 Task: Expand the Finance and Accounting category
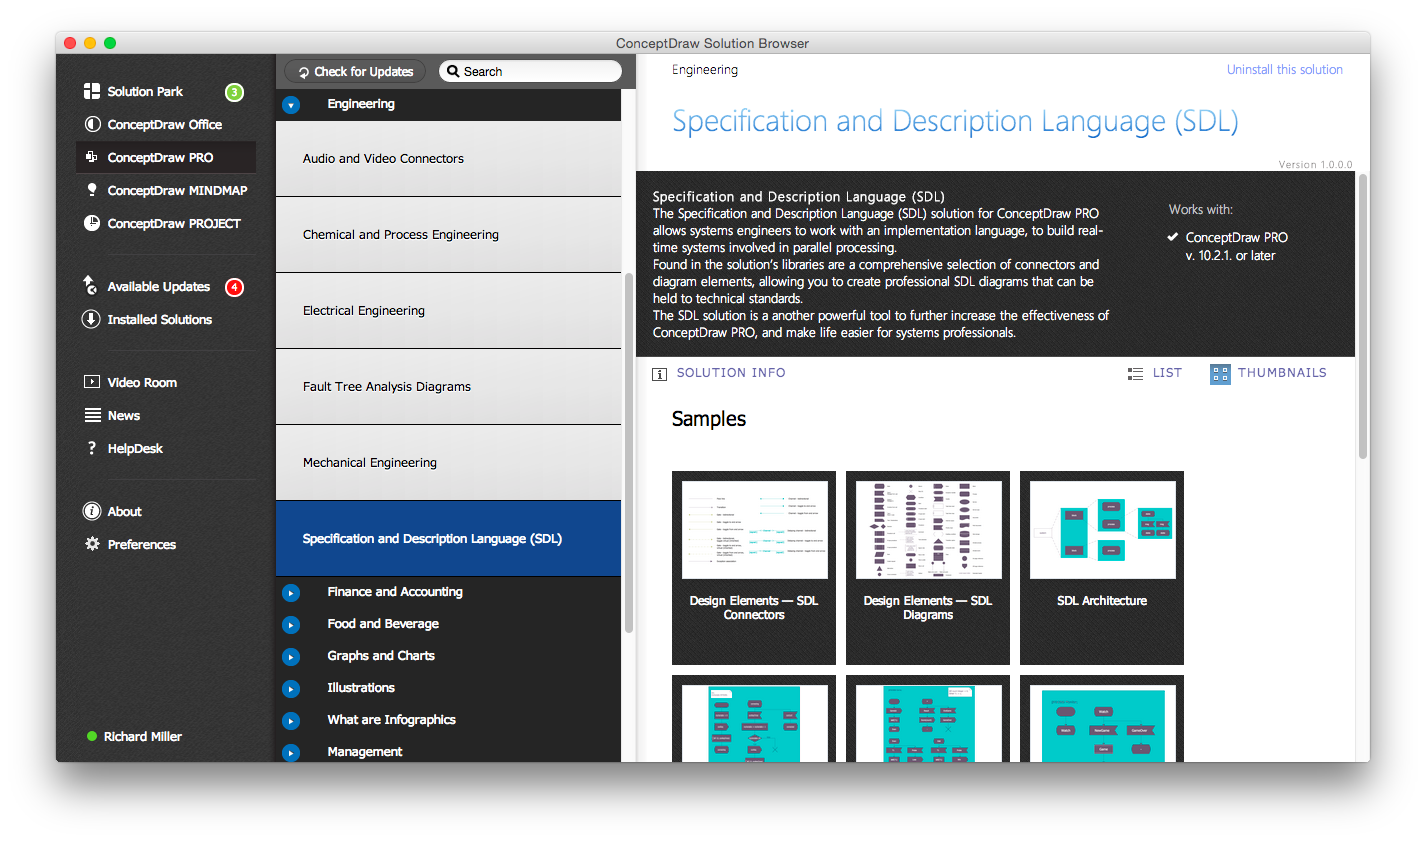coord(291,593)
